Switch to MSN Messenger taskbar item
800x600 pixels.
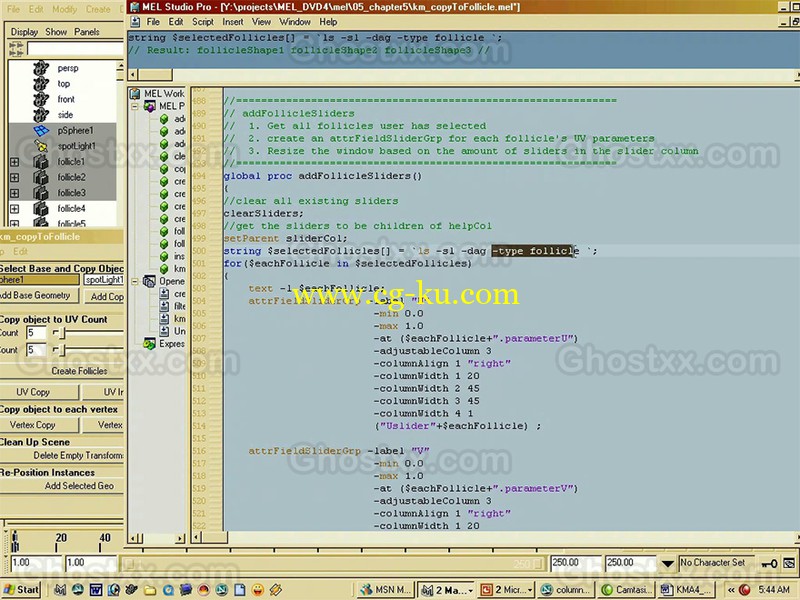tap(386, 590)
